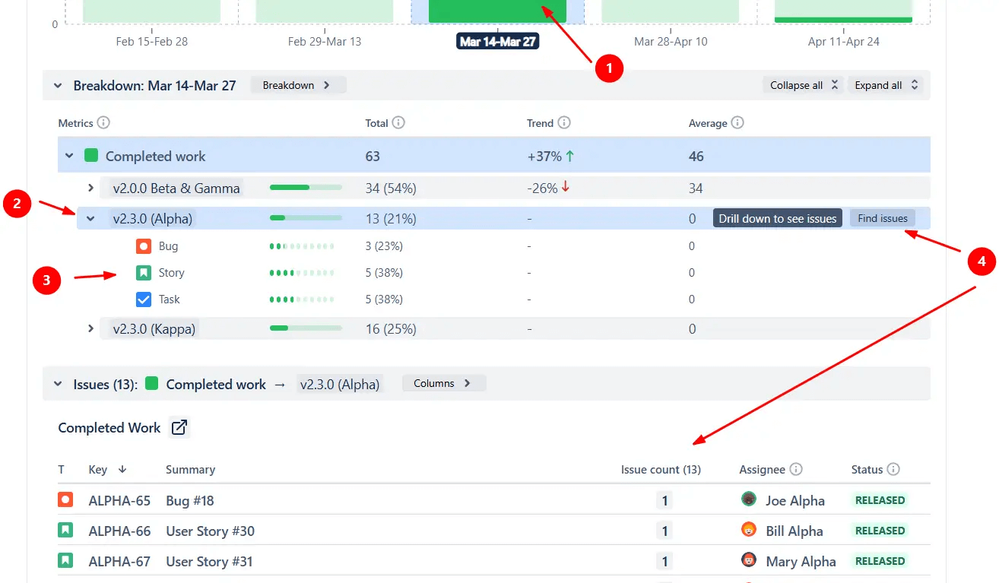
Task: Click the RELEASED status of ALPHA-65
Action: tap(880, 500)
